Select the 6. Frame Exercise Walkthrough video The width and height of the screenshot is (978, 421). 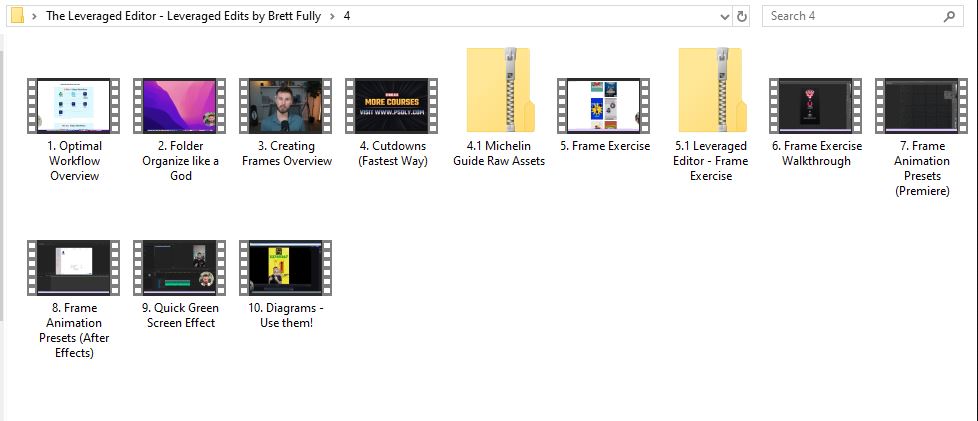816,106
